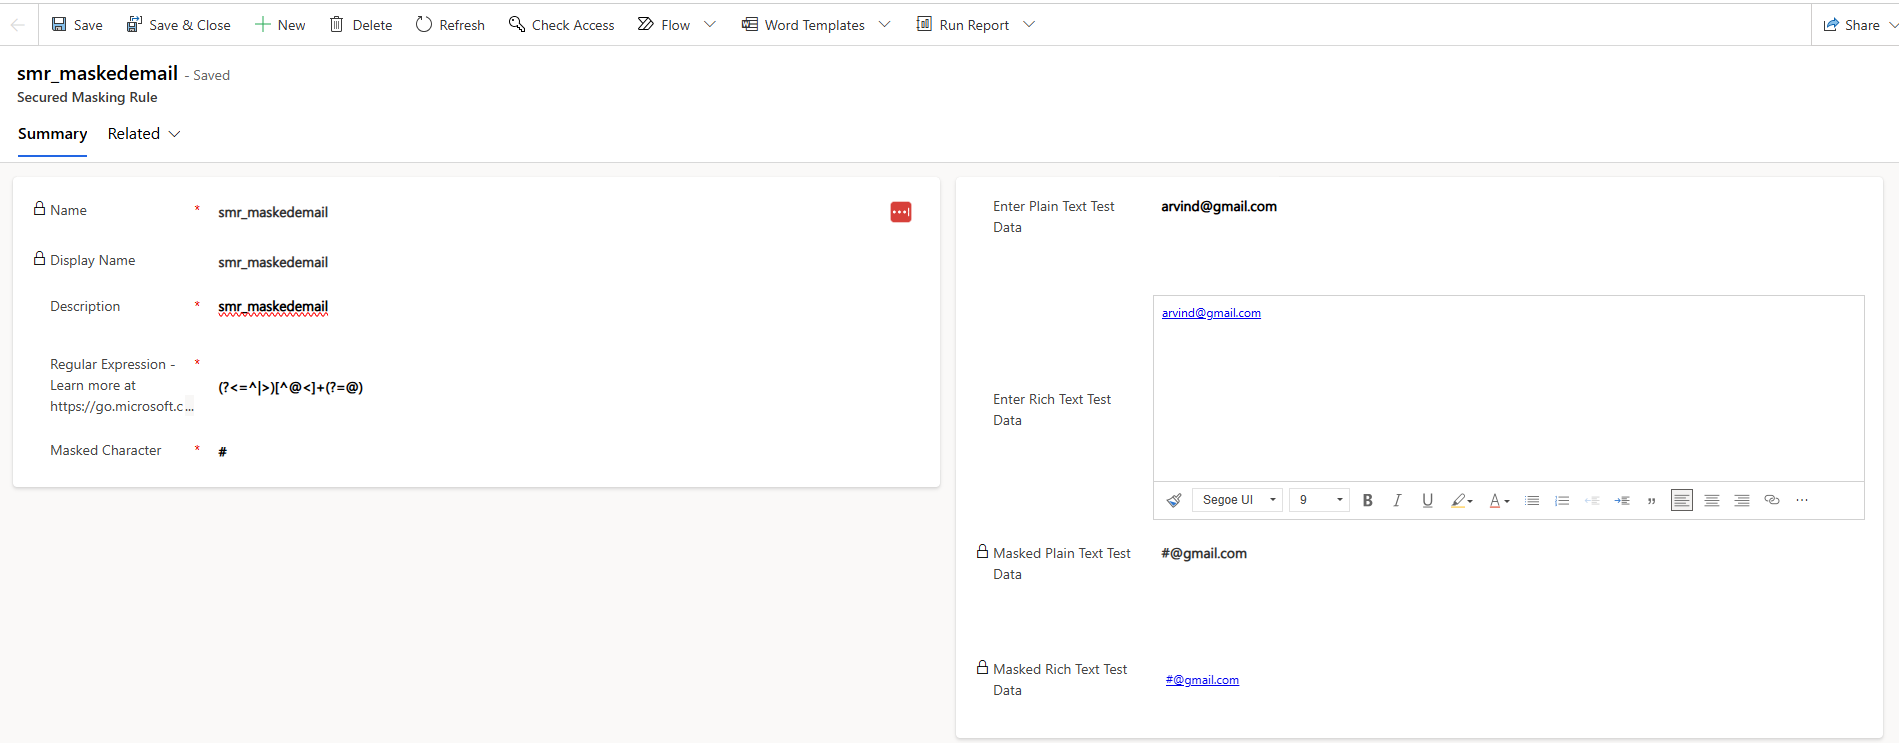Expand Run Report dropdown chevron

(x=1029, y=25)
